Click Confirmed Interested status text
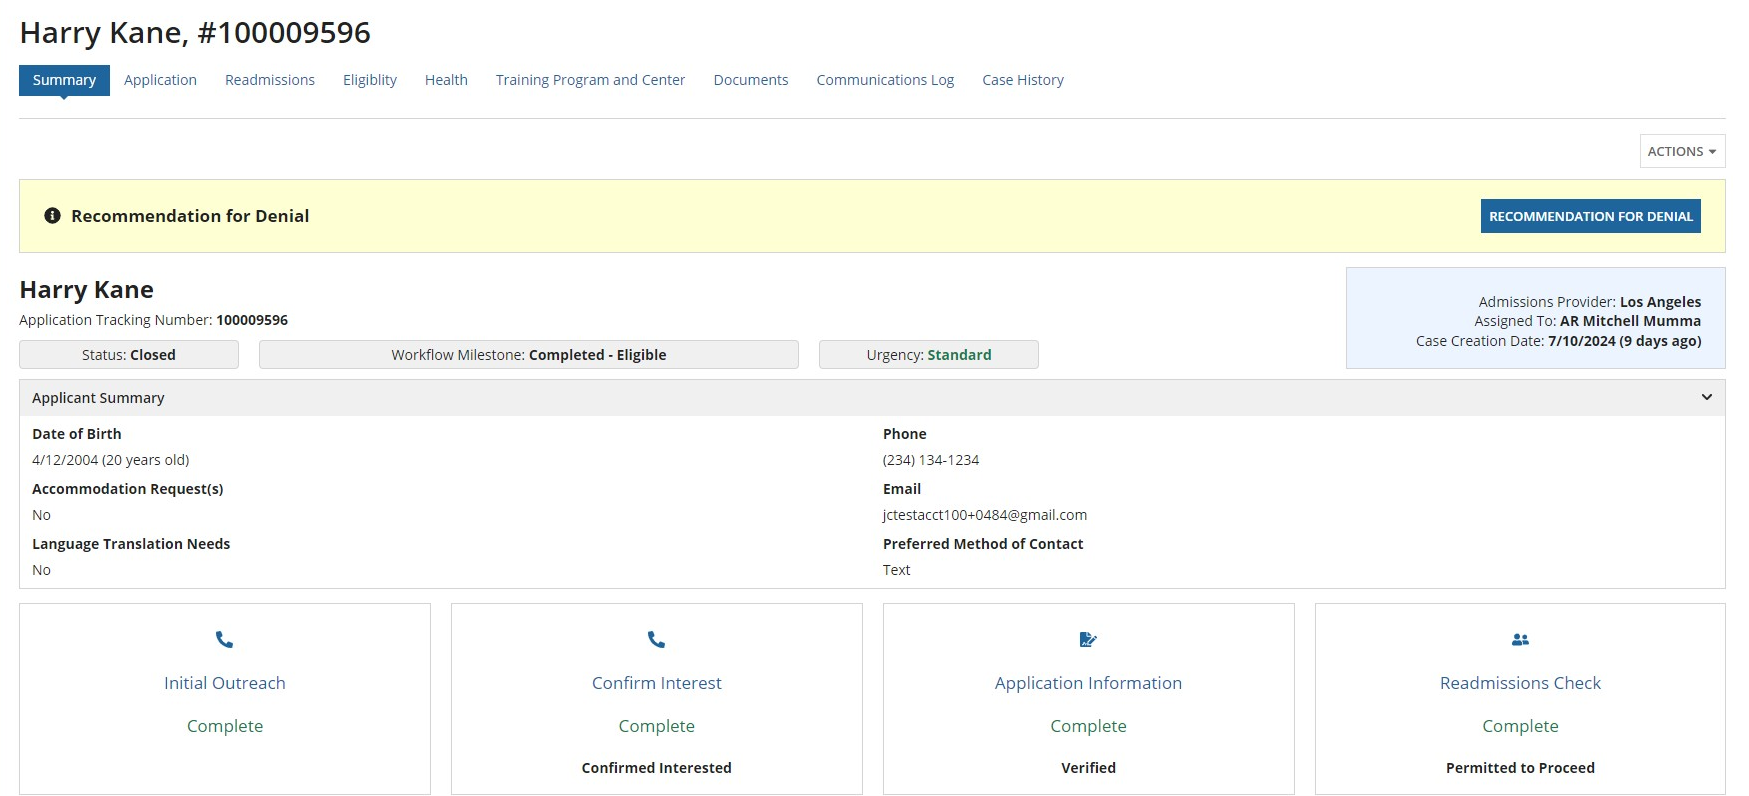This screenshot has height=796, width=1749. pyautogui.click(x=657, y=768)
